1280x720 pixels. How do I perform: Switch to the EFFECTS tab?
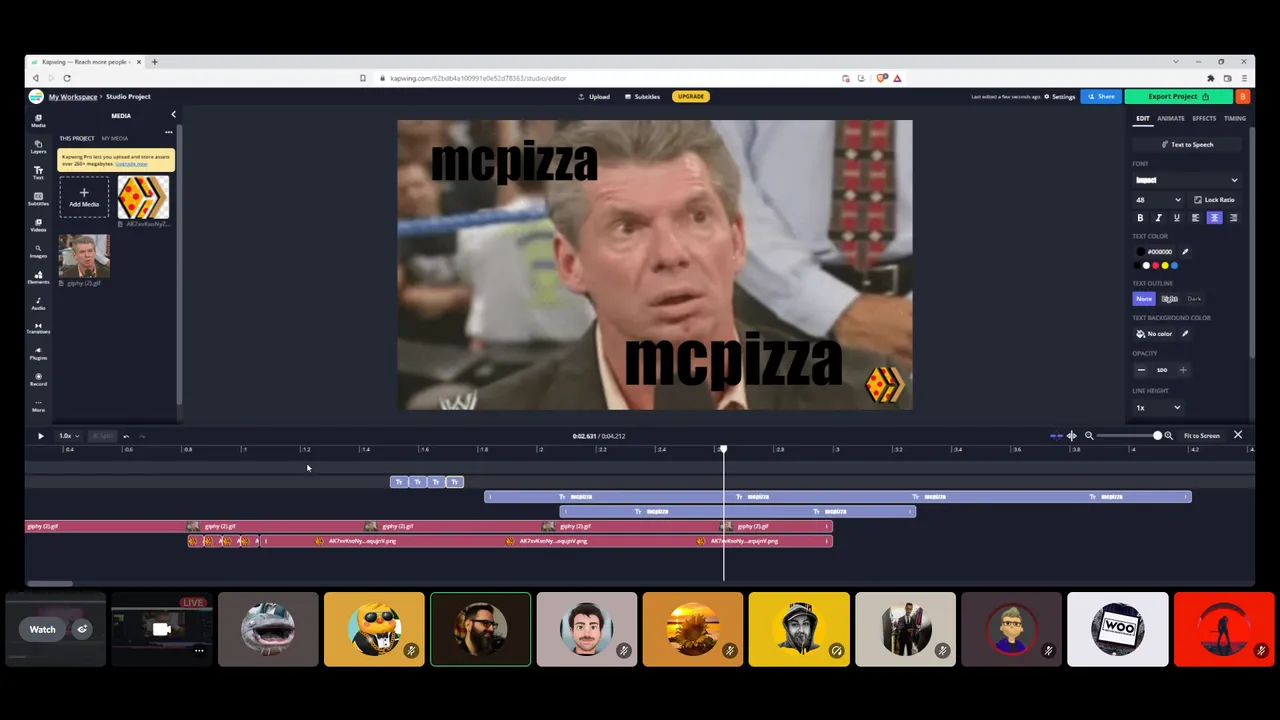1204,118
